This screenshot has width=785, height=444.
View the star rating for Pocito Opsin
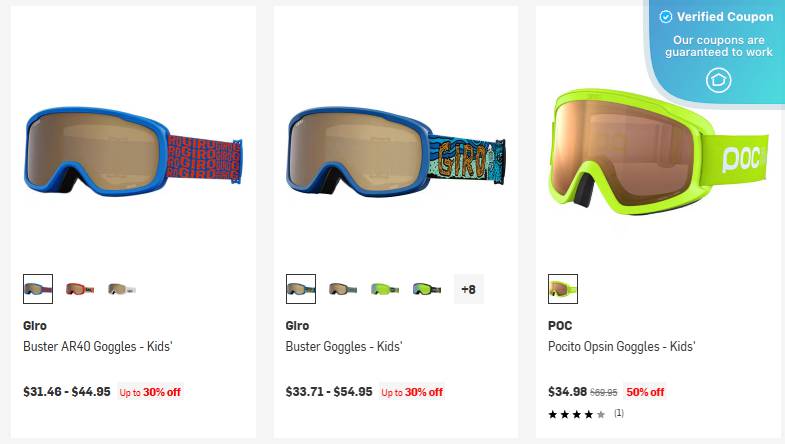point(577,414)
